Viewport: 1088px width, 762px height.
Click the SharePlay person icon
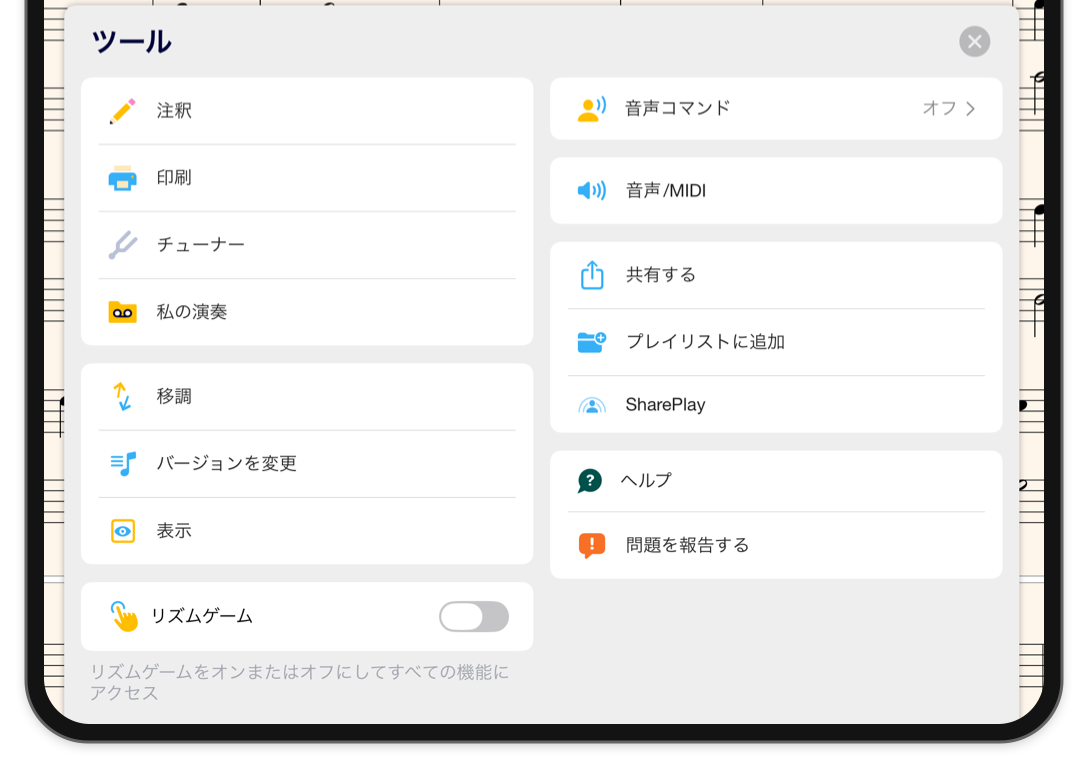(592, 405)
